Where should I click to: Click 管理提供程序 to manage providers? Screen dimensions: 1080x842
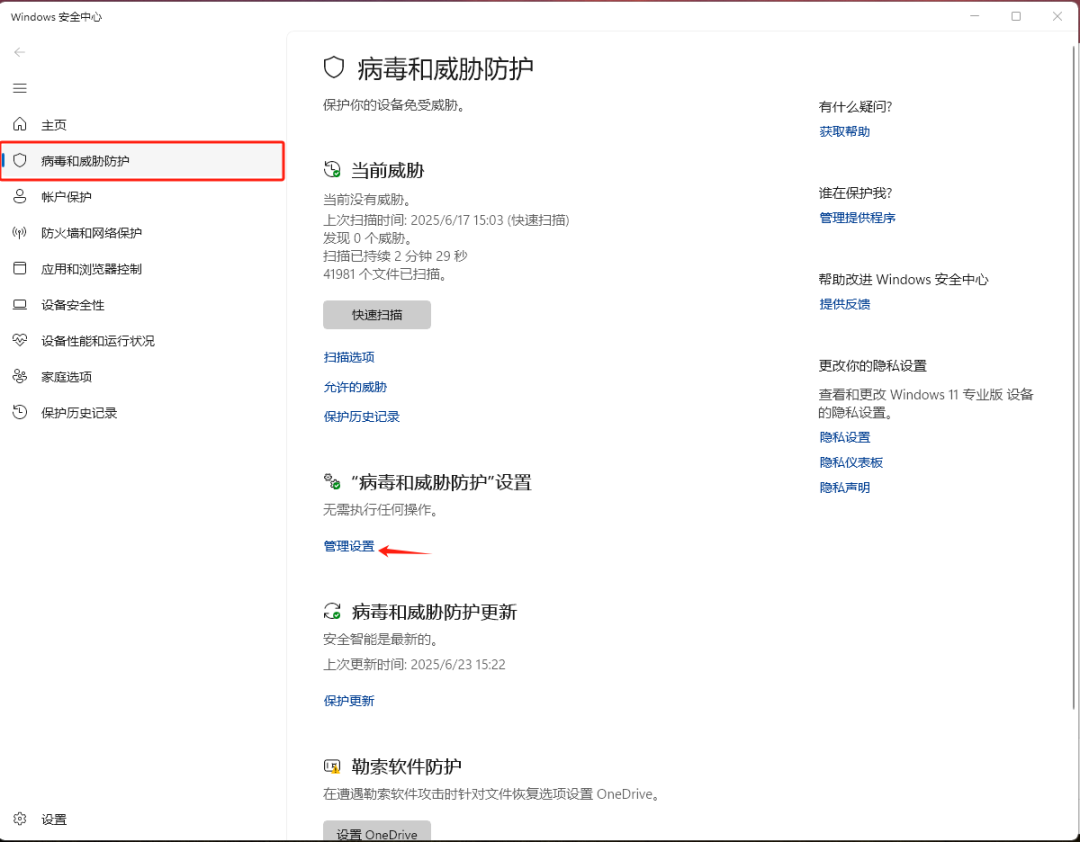[x=856, y=217]
